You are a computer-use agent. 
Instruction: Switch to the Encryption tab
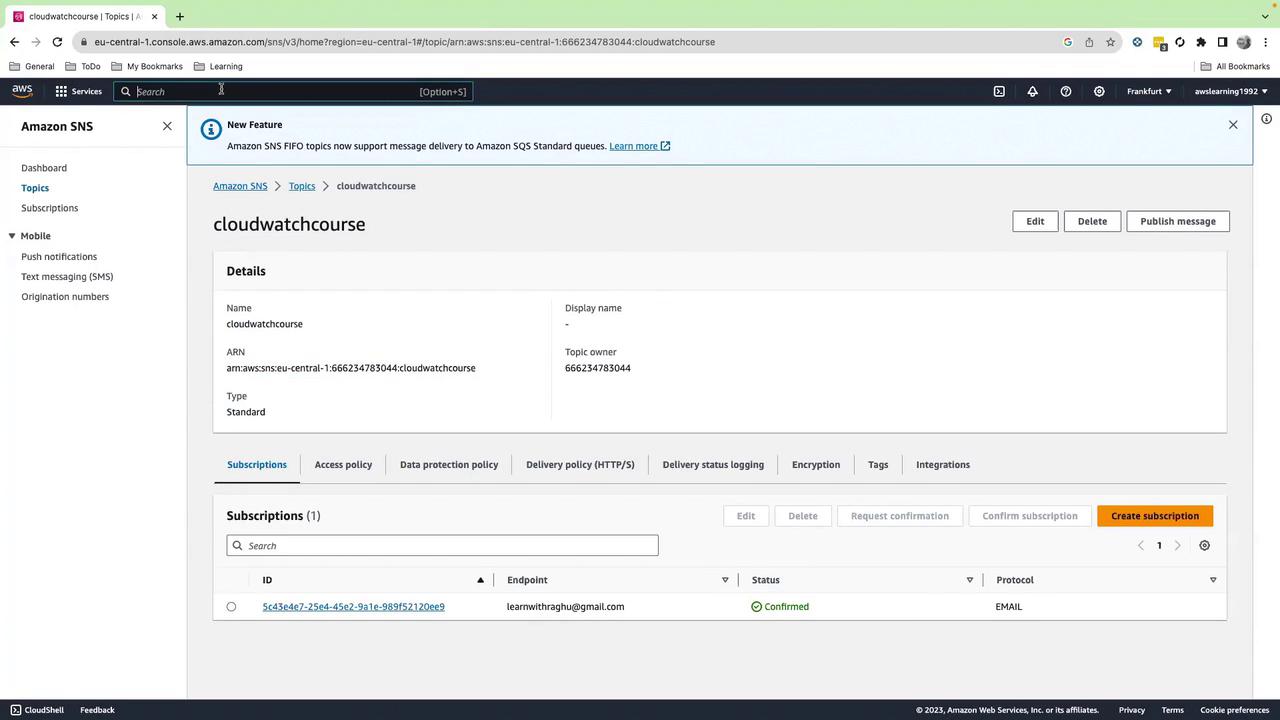(816, 465)
